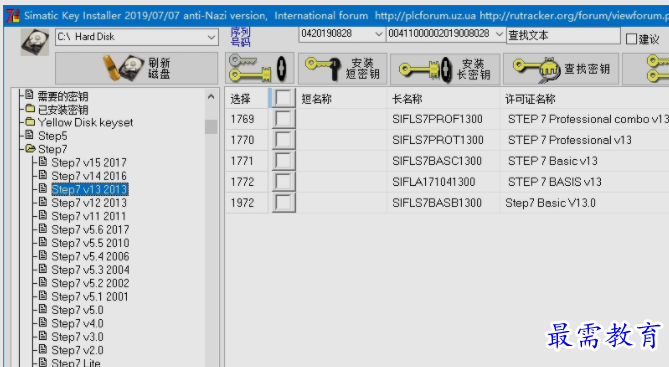Click the partially visible keys button at far right
The width and height of the screenshot is (669, 367).
646,68
